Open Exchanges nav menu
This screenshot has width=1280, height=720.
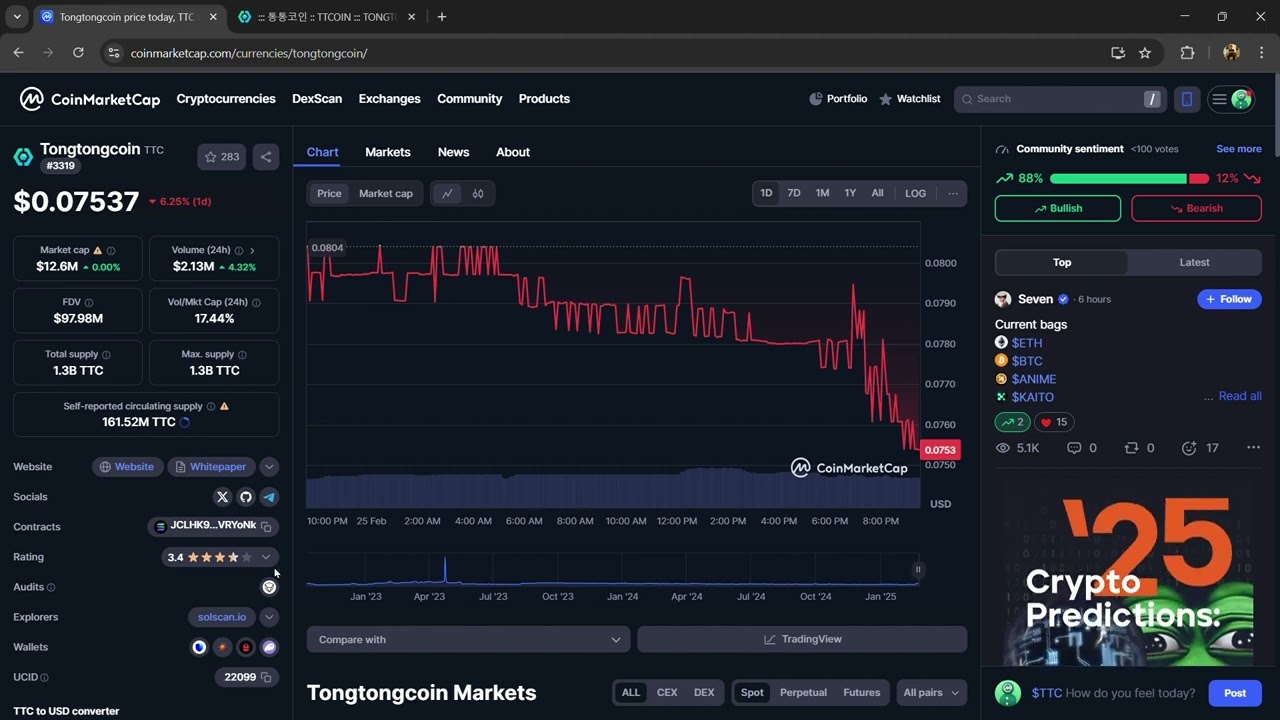[389, 99]
